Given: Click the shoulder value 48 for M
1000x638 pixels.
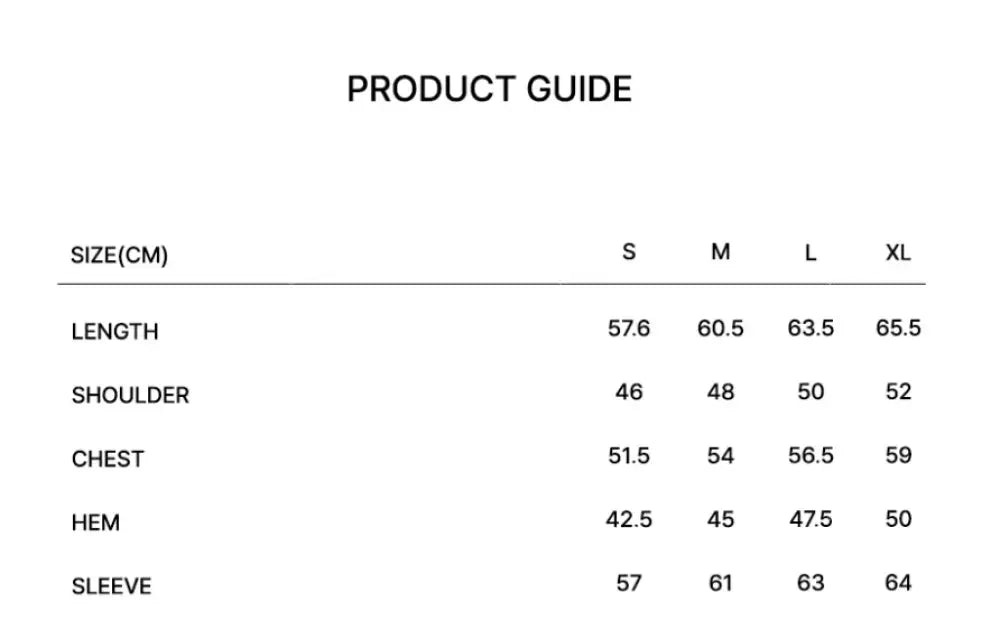Looking at the screenshot, I should click(x=721, y=392).
